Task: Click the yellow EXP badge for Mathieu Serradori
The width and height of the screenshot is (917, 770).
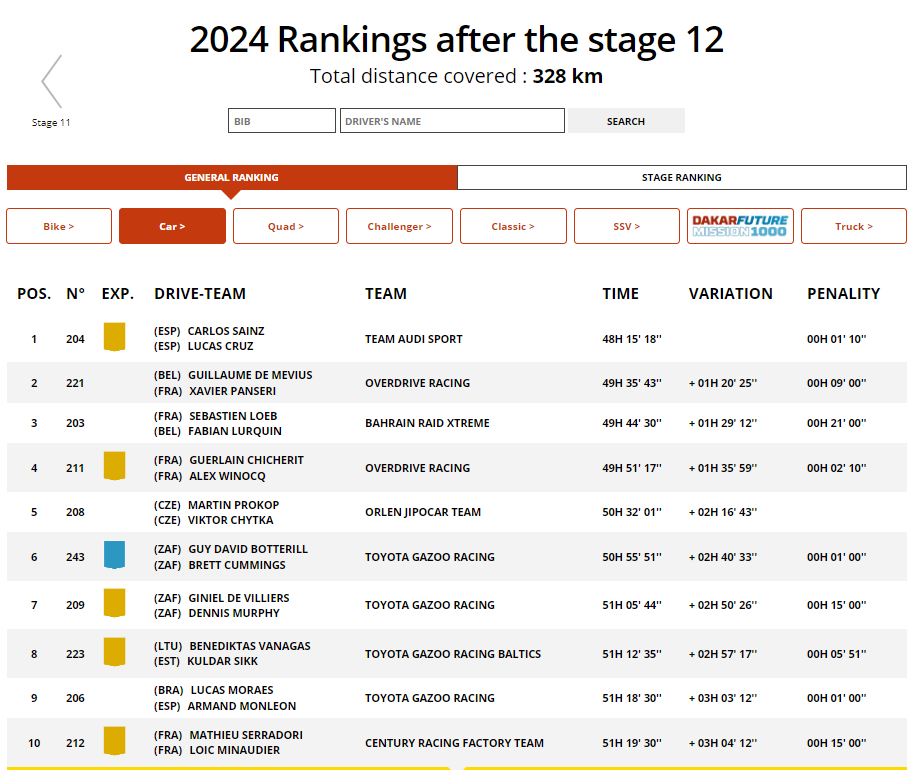Action: click(x=114, y=741)
